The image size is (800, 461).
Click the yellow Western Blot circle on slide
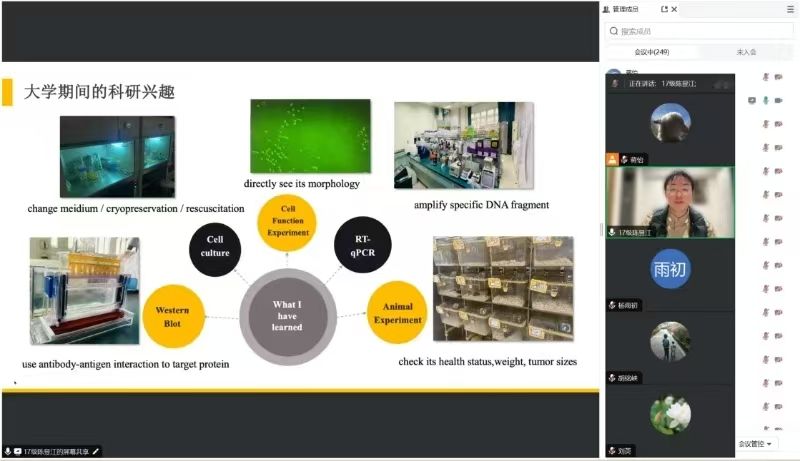coord(174,310)
